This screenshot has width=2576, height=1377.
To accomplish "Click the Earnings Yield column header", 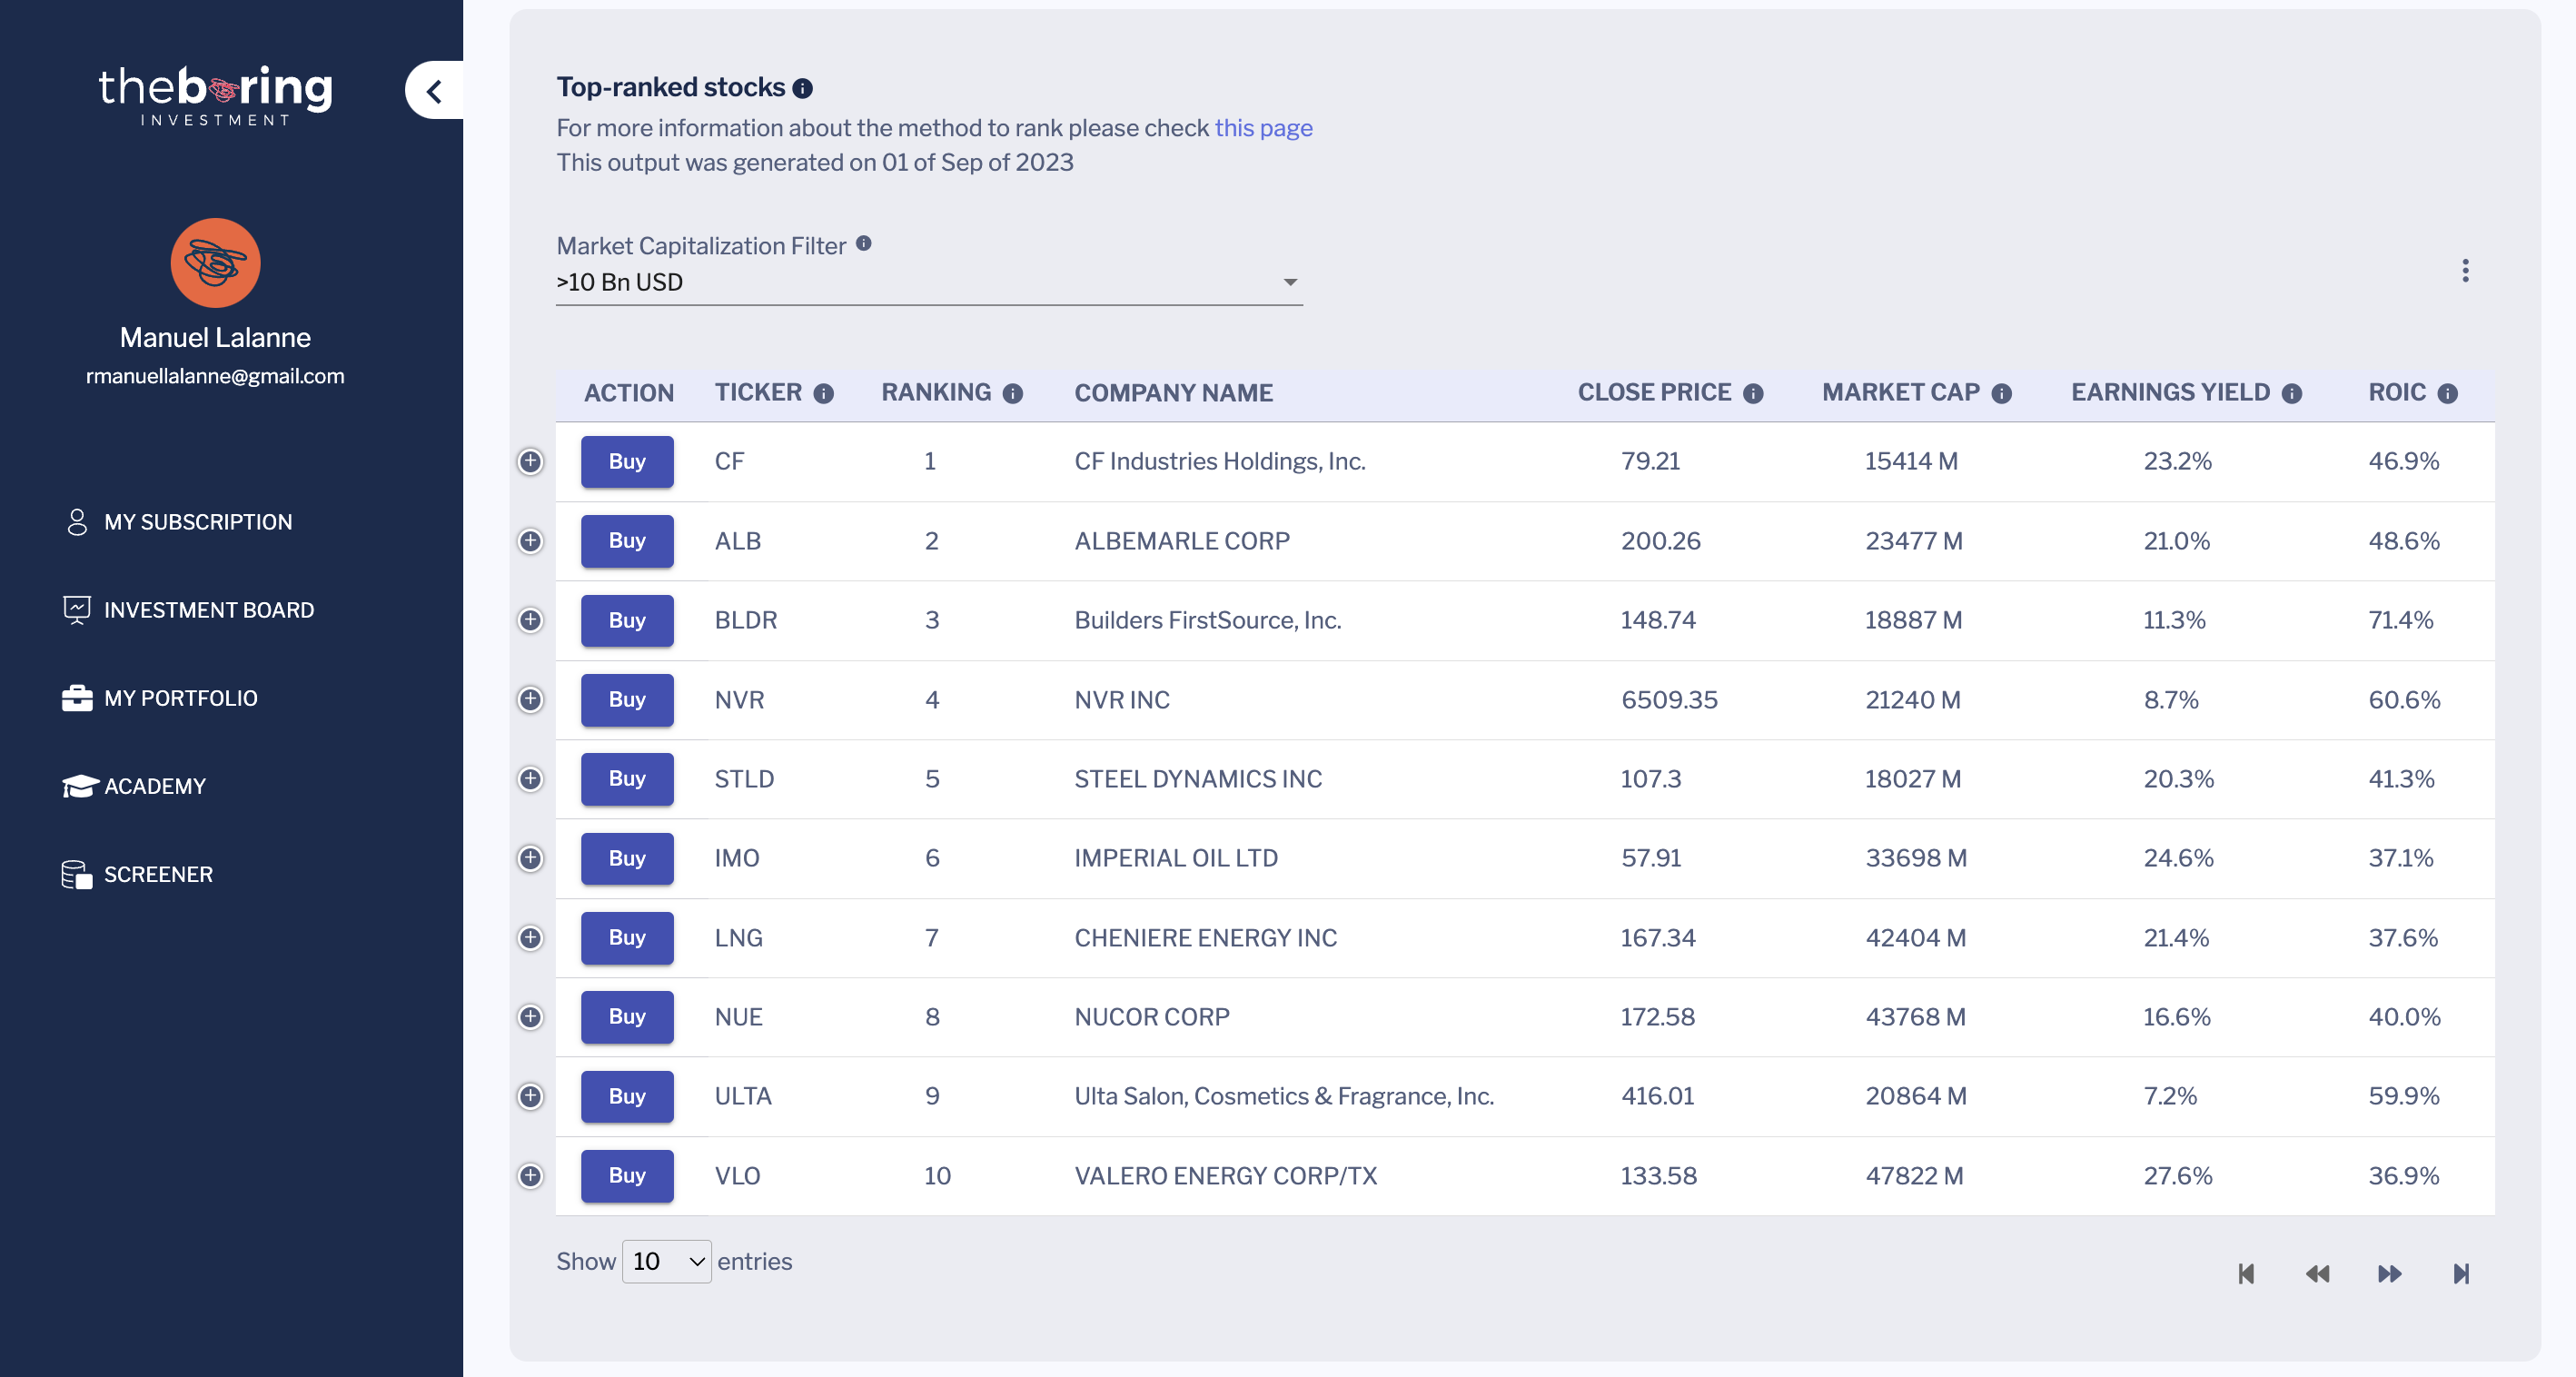I will tap(2170, 394).
